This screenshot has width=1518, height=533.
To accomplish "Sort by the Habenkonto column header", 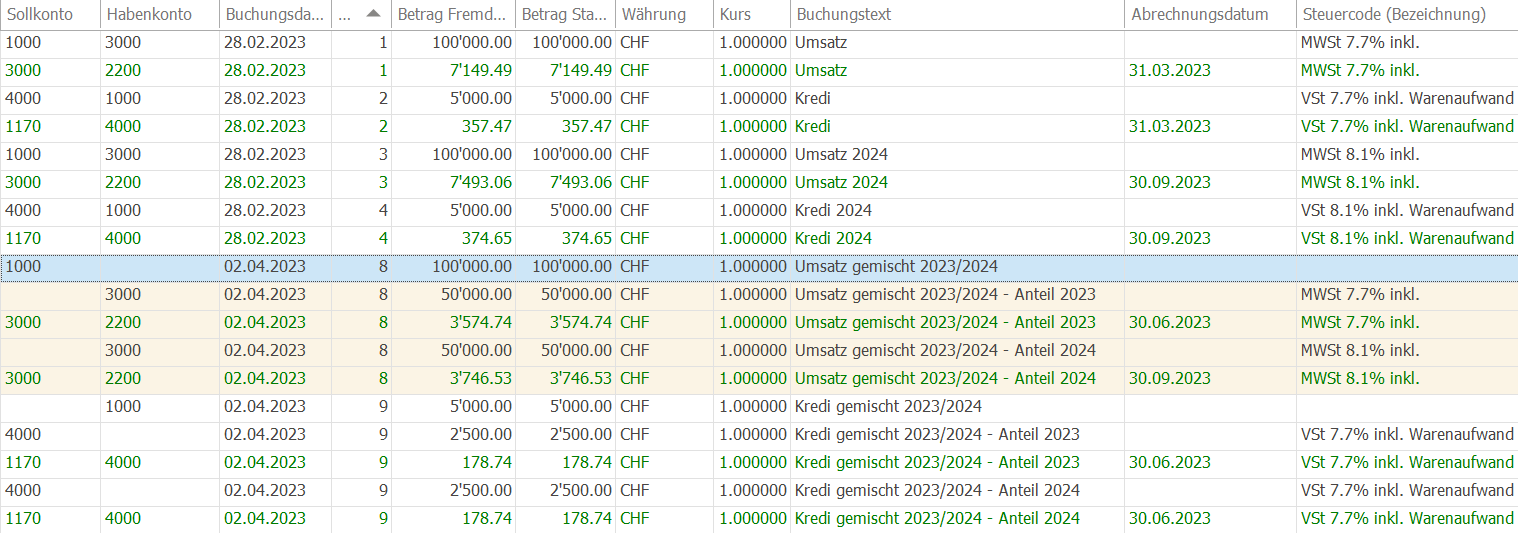I will (160, 14).
